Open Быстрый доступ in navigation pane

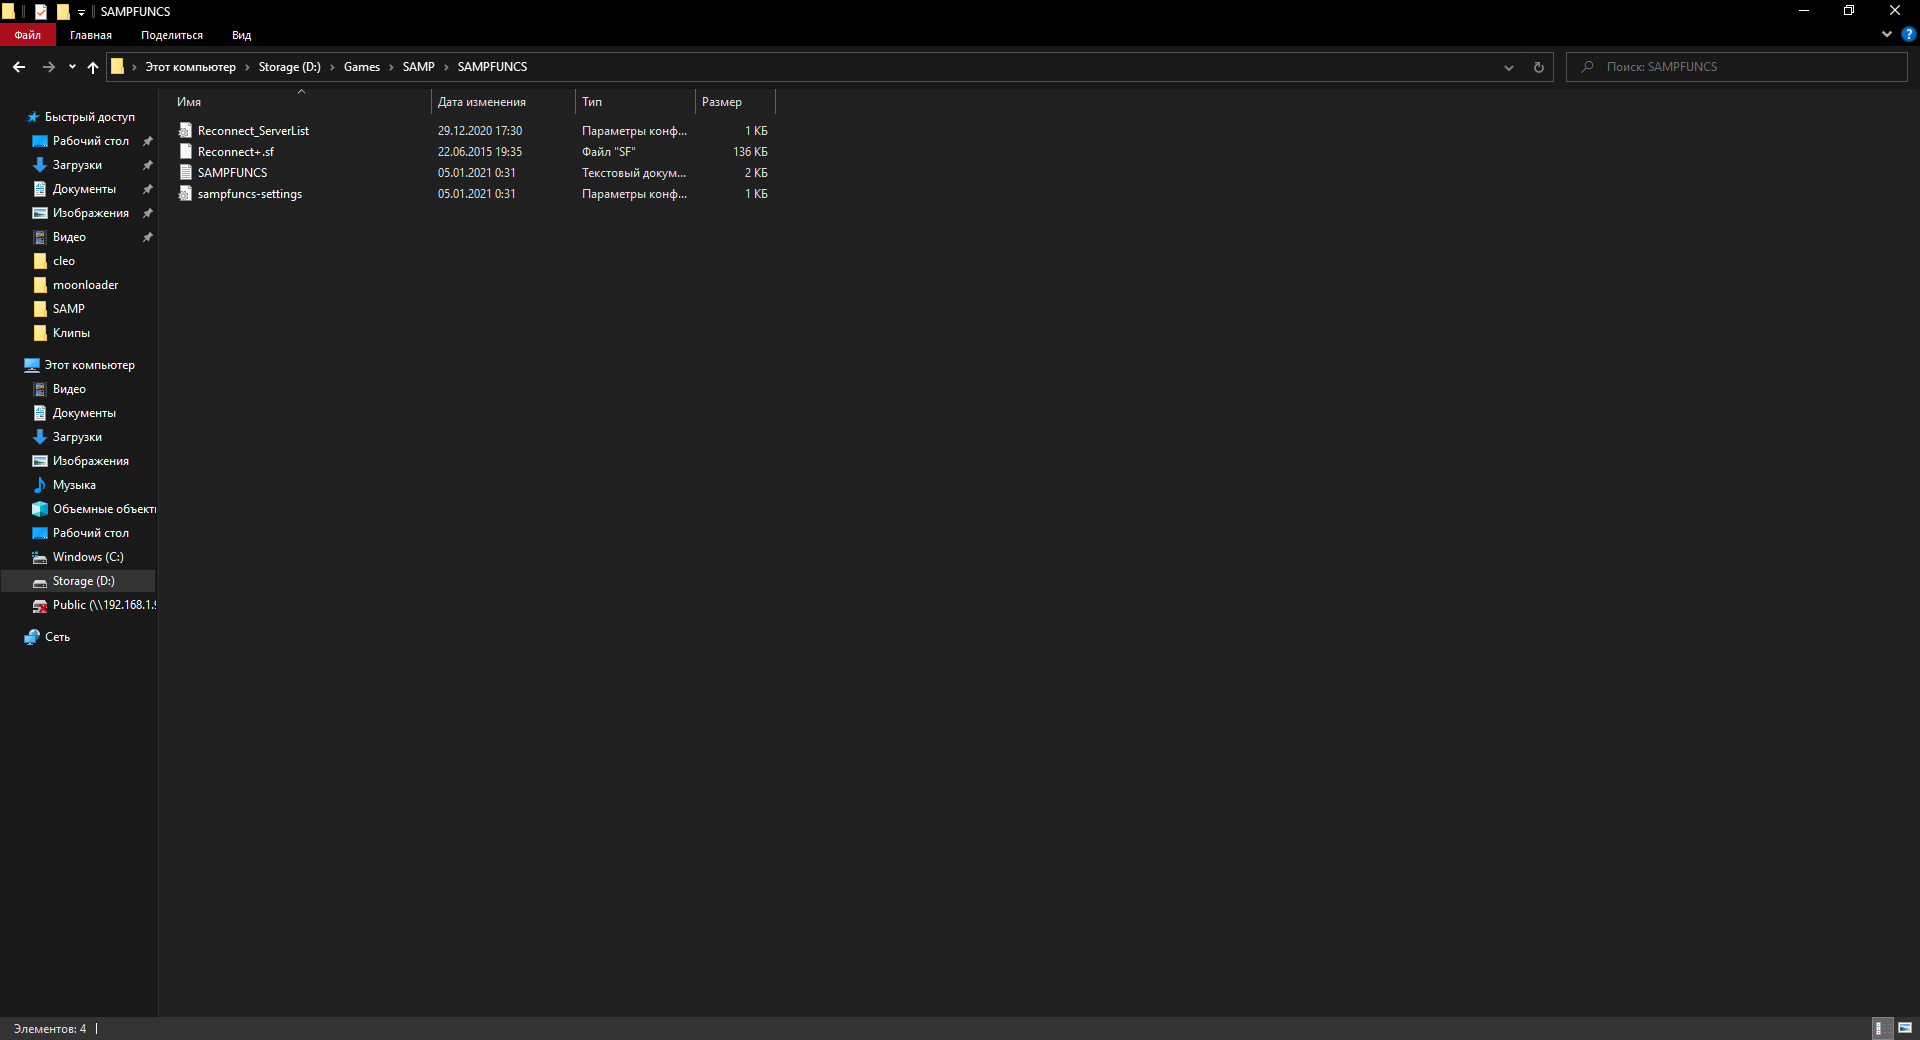coord(89,117)
